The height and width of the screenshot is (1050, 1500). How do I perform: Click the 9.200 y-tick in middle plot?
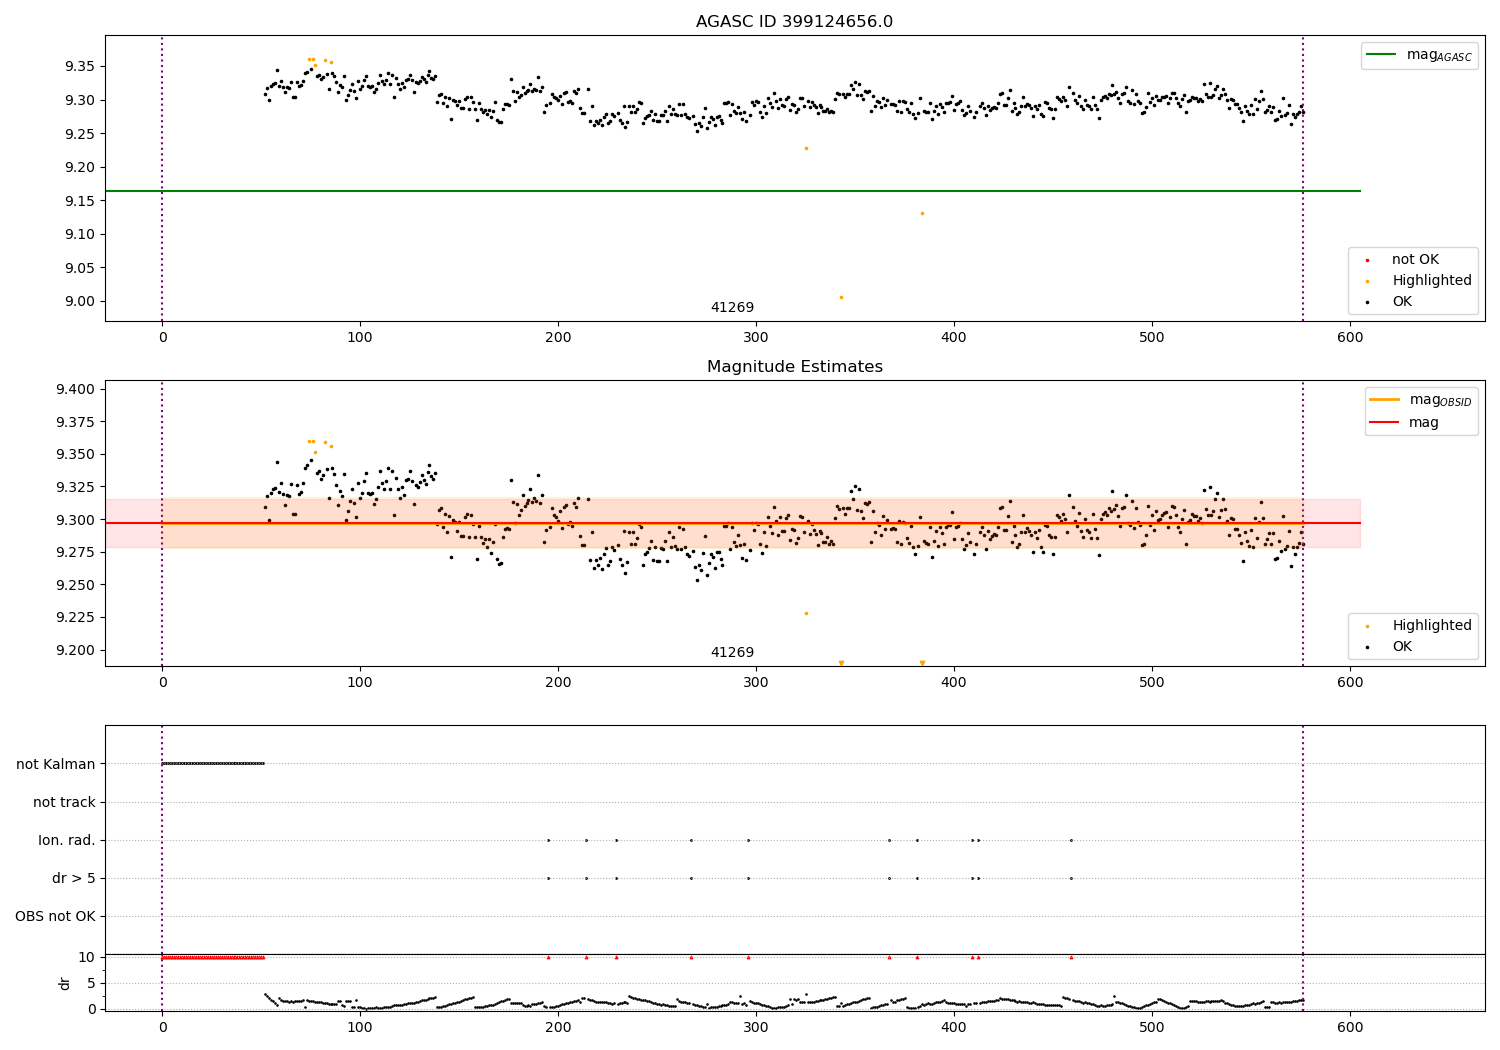76,650
